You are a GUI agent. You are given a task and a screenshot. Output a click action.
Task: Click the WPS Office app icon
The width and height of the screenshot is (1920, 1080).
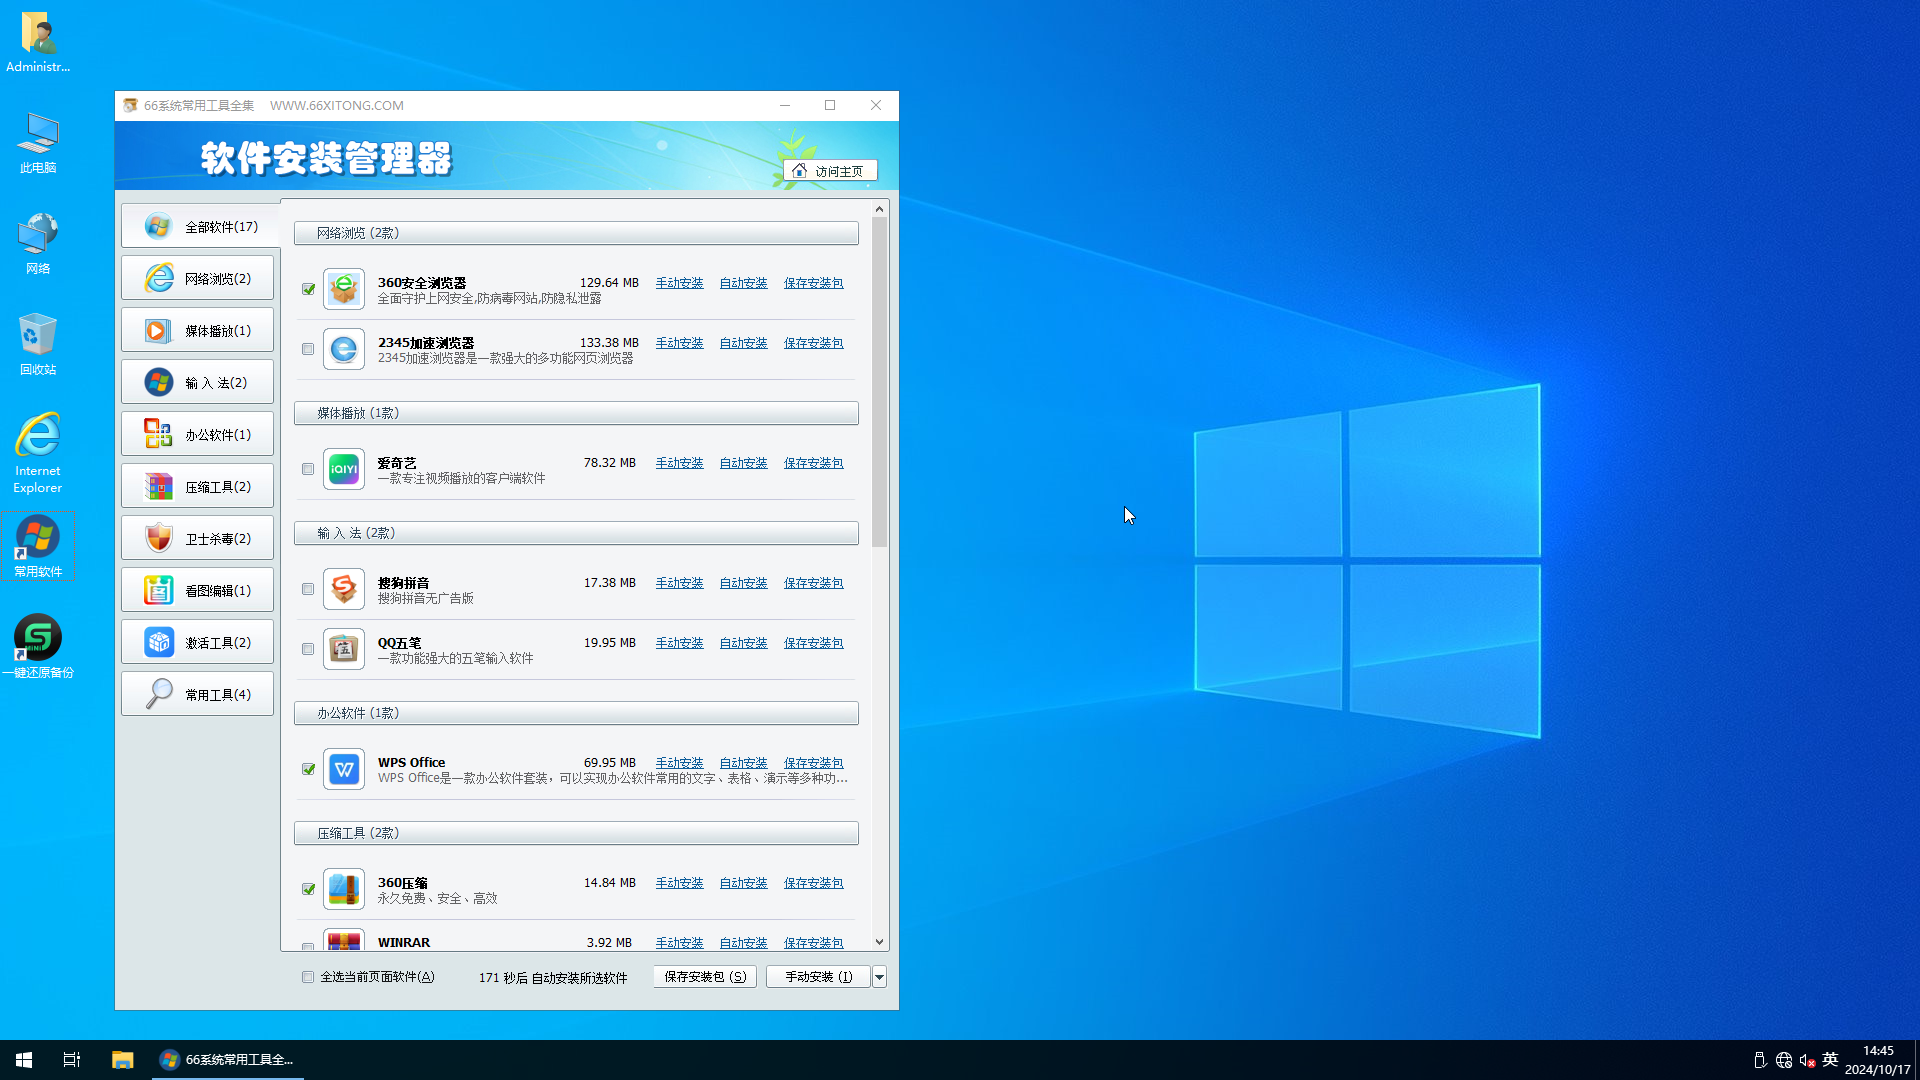pyautogui.click(x=343, y=769)
